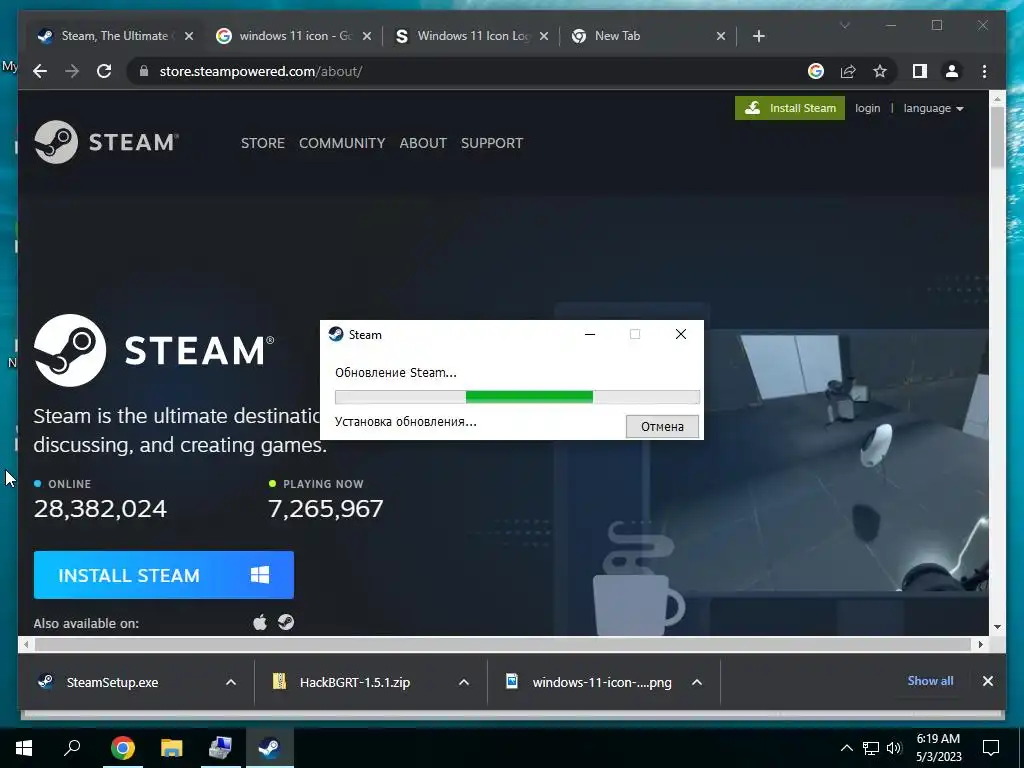This screenshot has height=768, width=1024.
Task: Open the Chrome profile icon
Action: (952, 71)
